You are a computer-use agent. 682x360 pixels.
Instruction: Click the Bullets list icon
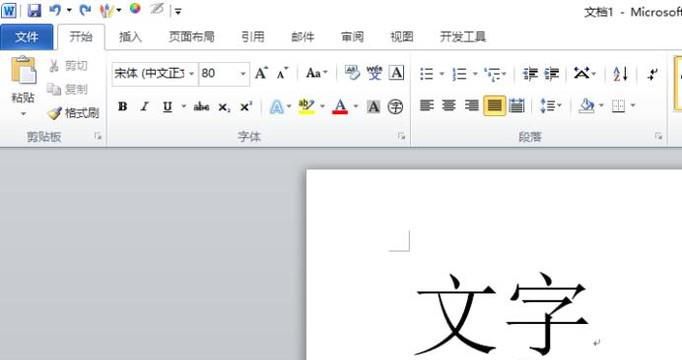click(x=427, y=74)
